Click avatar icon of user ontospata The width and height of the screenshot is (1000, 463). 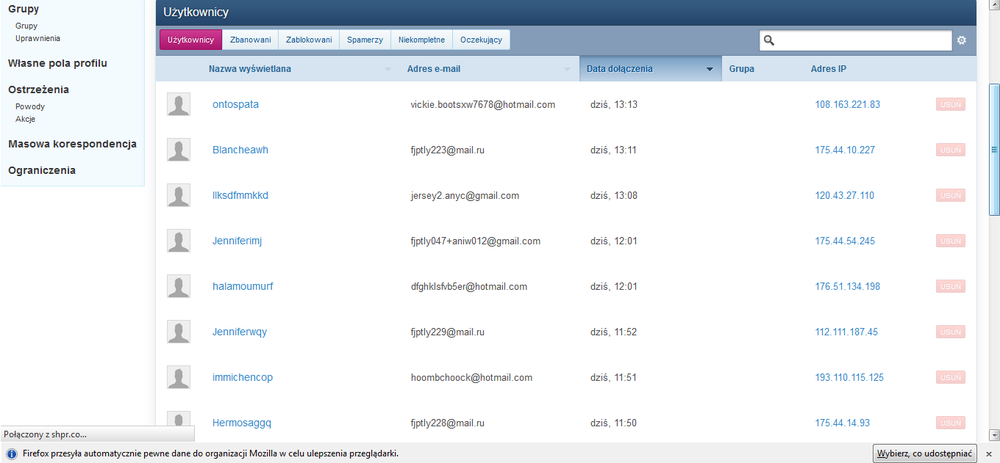pyautogui.click(x=179, y=104)
